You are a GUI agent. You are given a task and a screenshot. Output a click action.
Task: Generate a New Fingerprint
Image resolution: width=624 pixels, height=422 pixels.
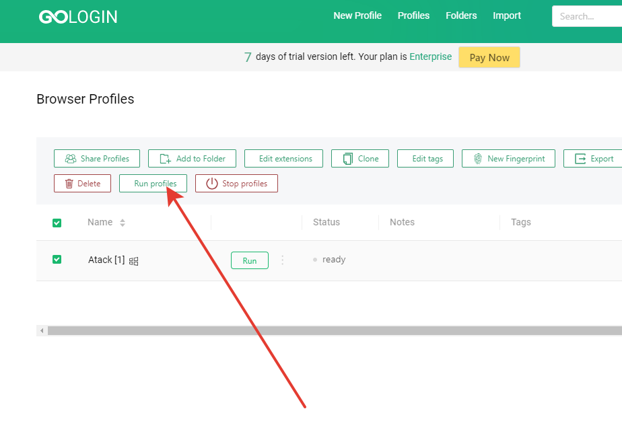pyautogui.click(x=508, y=158)
